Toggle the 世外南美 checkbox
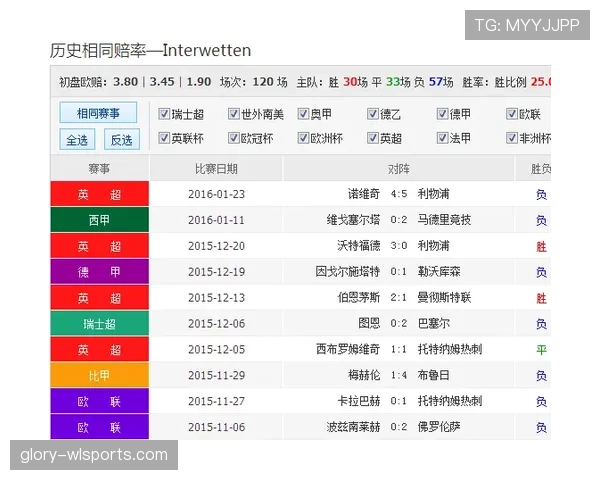 pyautogui.click(x=234, y=114)
